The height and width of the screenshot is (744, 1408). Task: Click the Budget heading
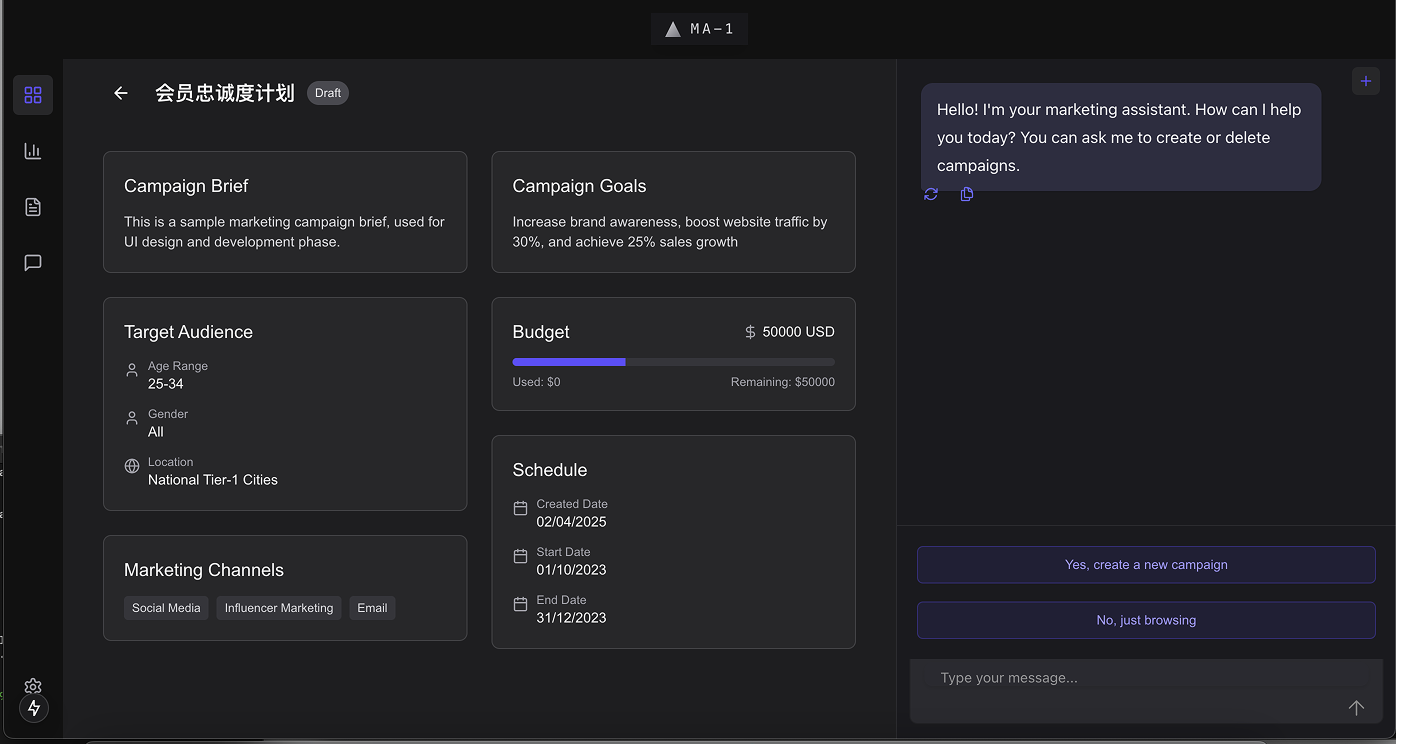coord(541,332)
